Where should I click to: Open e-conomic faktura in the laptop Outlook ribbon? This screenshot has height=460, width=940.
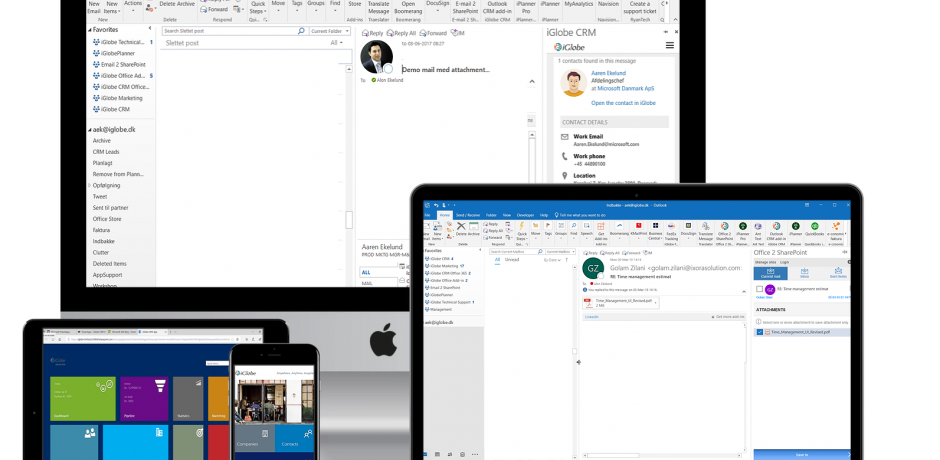(x=836, y=231)
